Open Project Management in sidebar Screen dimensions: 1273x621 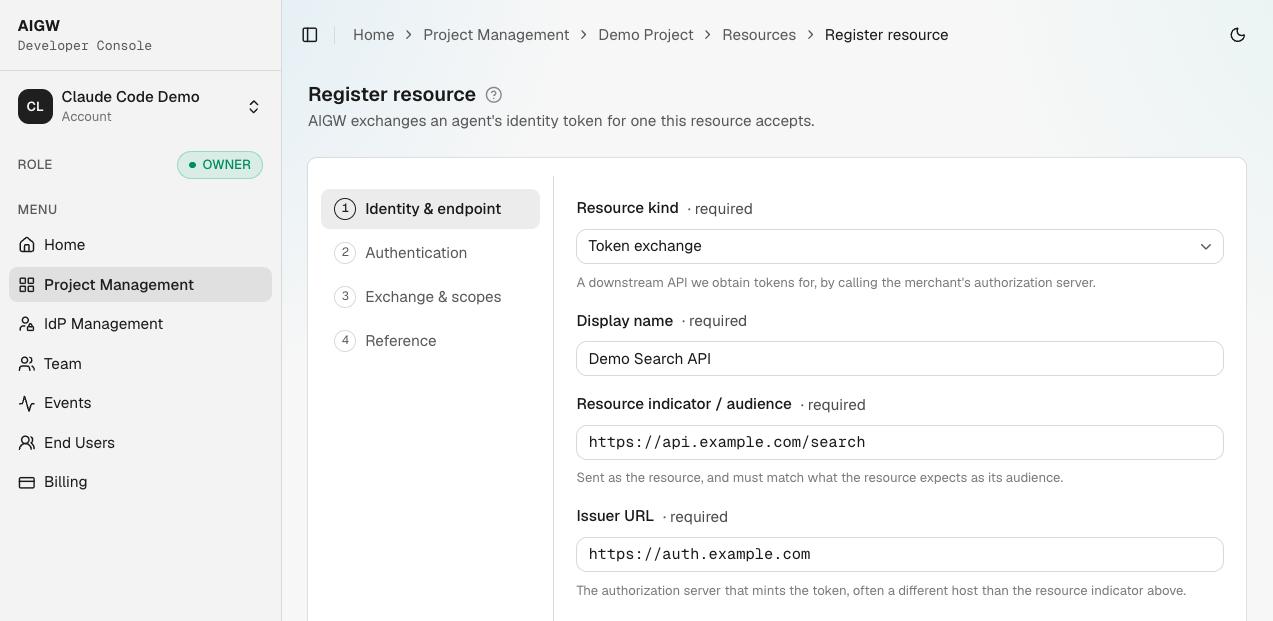tap(140, 285)
